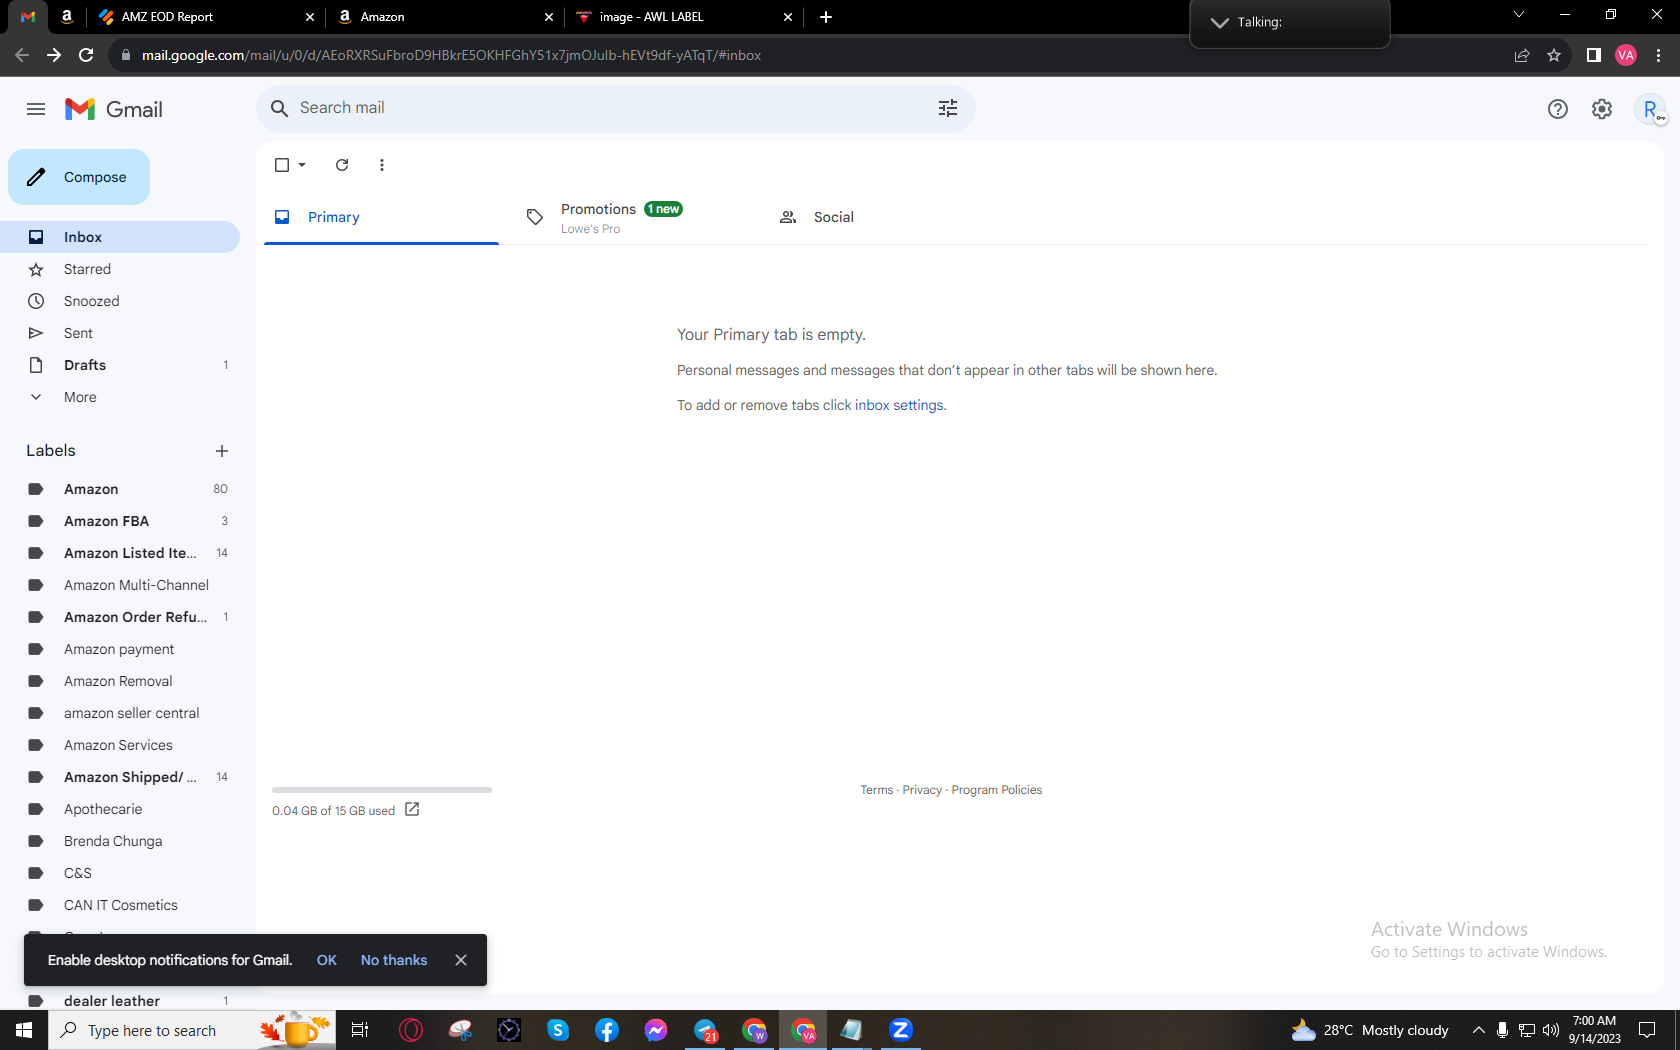
Task: Create a new label with plus icon
Action: click(222, 451)
